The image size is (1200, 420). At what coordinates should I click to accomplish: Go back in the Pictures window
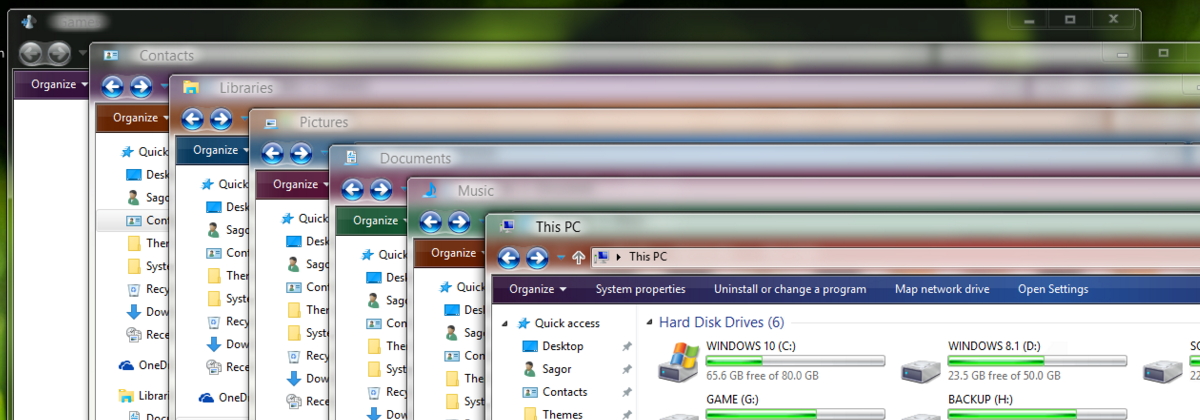271,153
